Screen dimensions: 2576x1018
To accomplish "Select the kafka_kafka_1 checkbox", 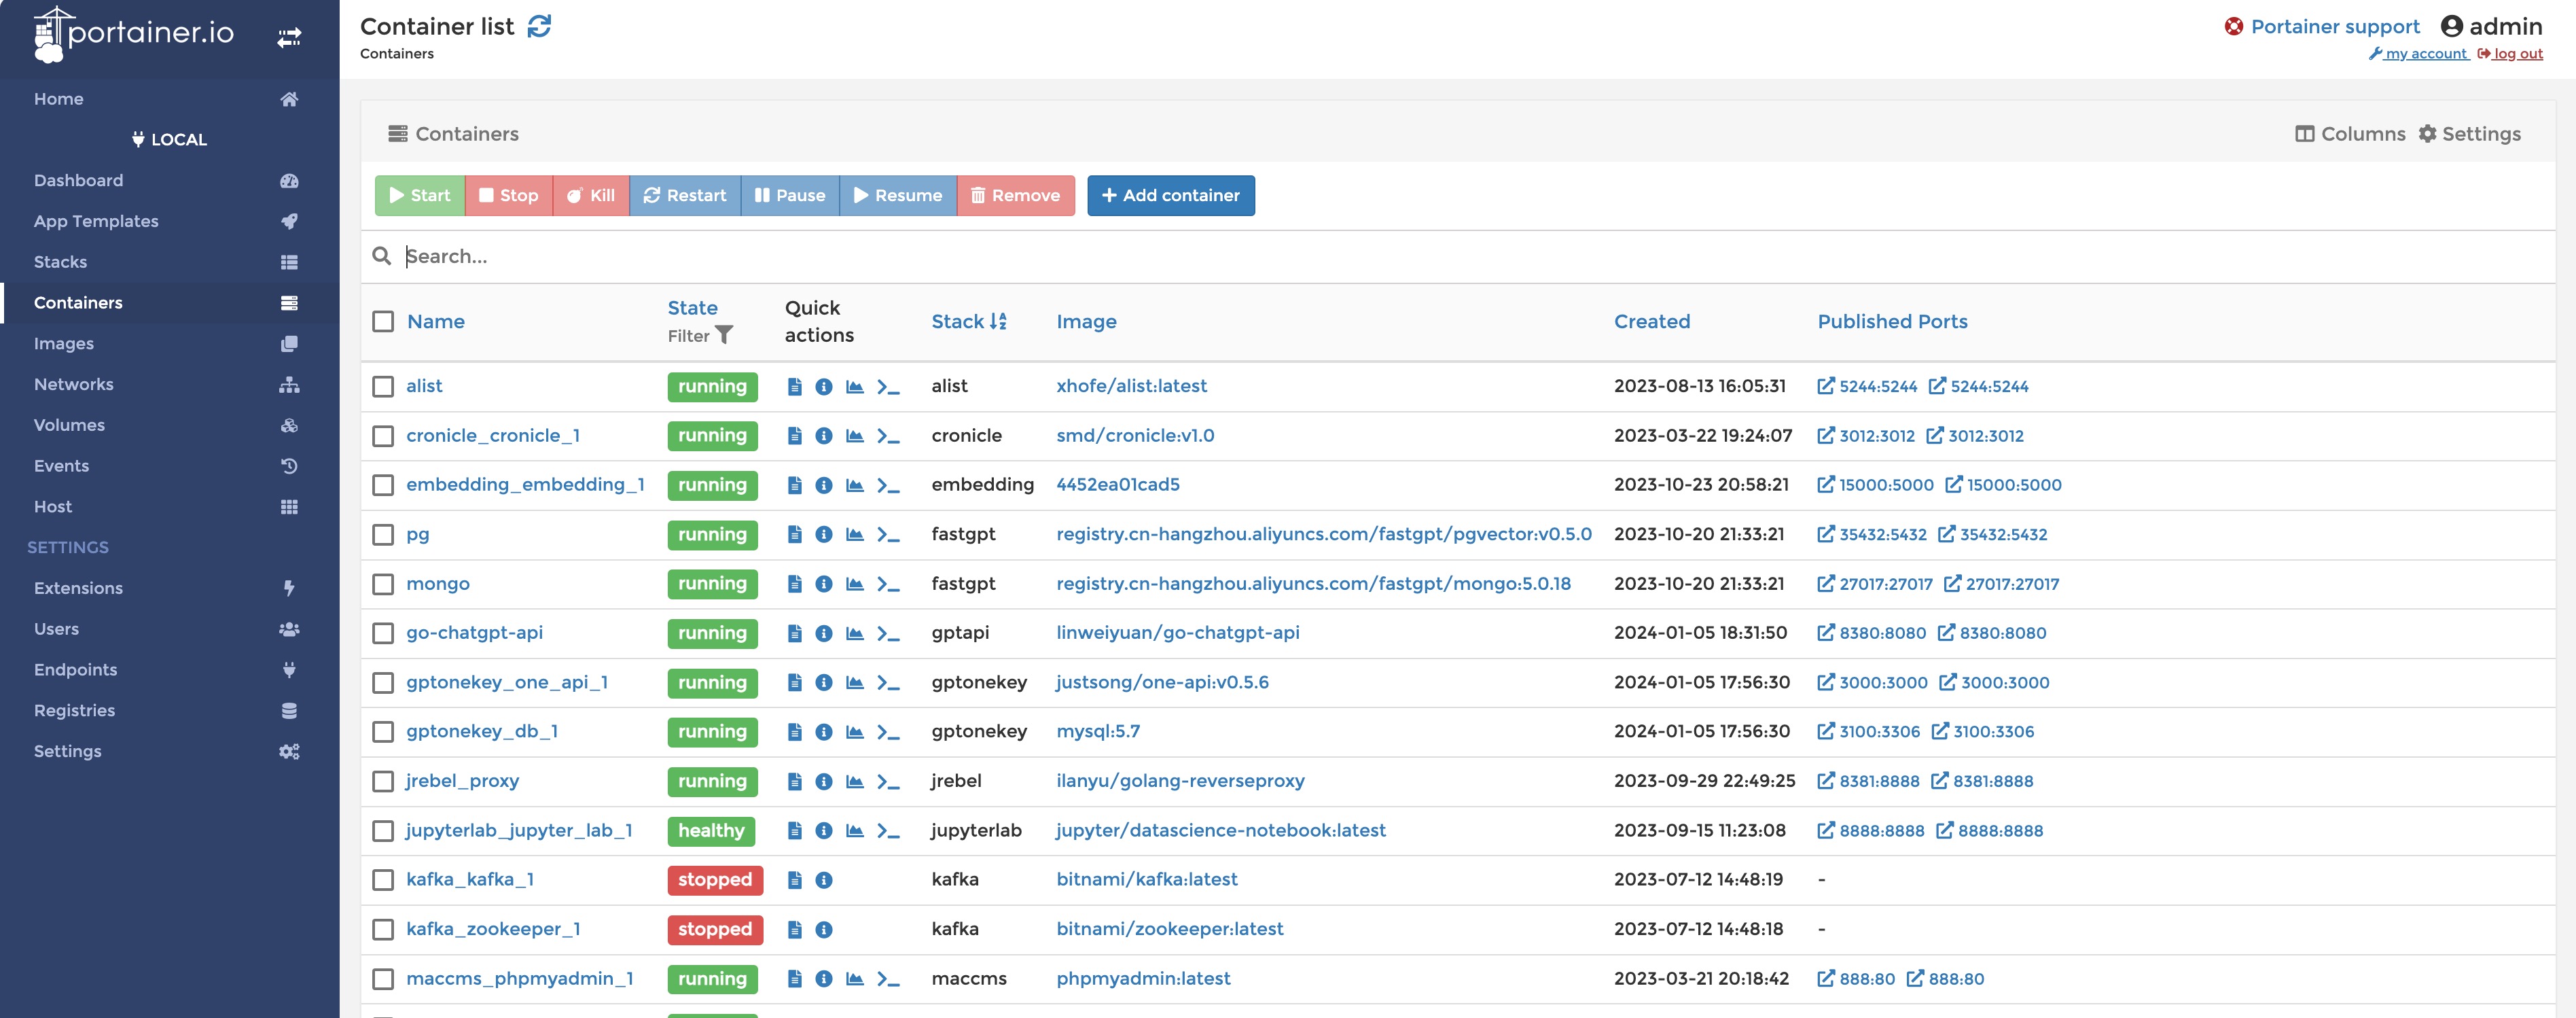I will (383, 880).
